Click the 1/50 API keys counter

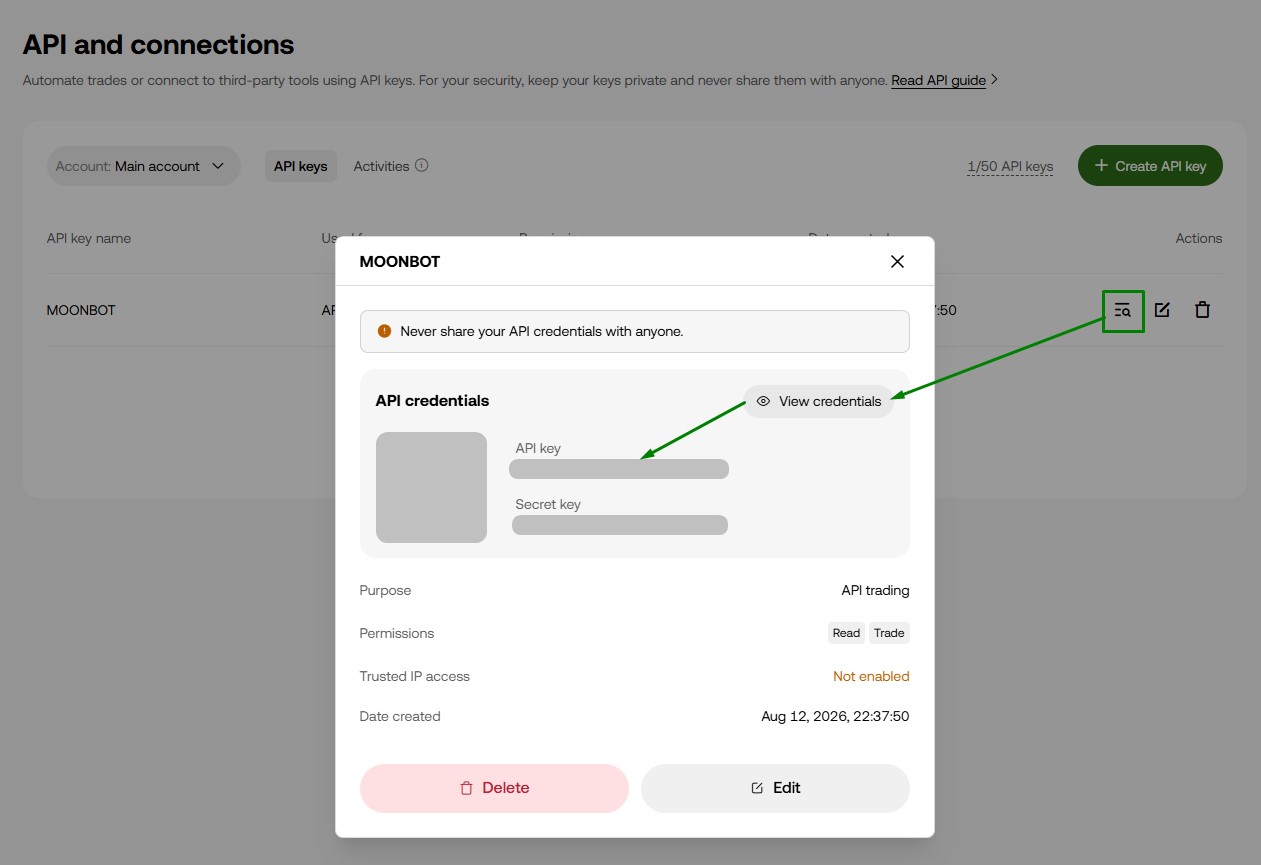1010,166
